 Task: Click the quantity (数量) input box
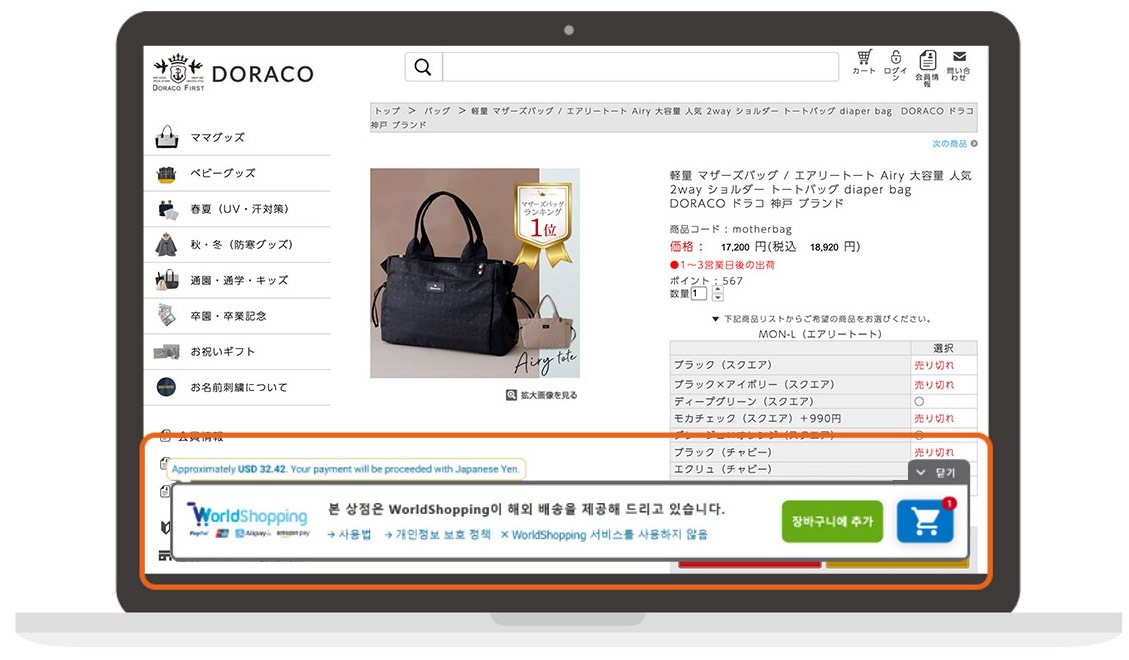click(698, 294)
